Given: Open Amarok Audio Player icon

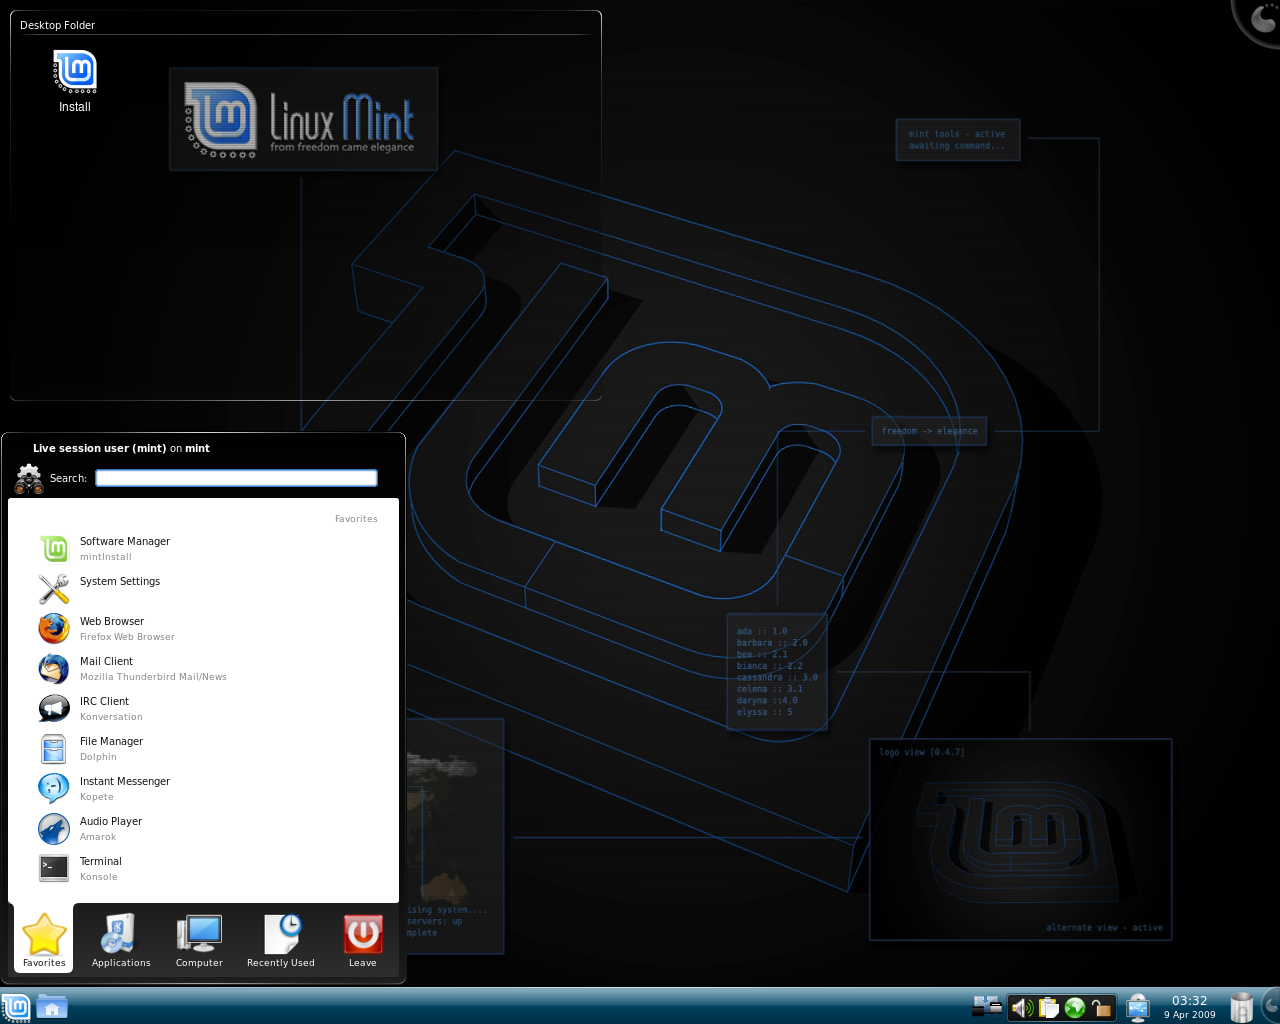Looking at the screenshot, I should [x=54, y=828].
